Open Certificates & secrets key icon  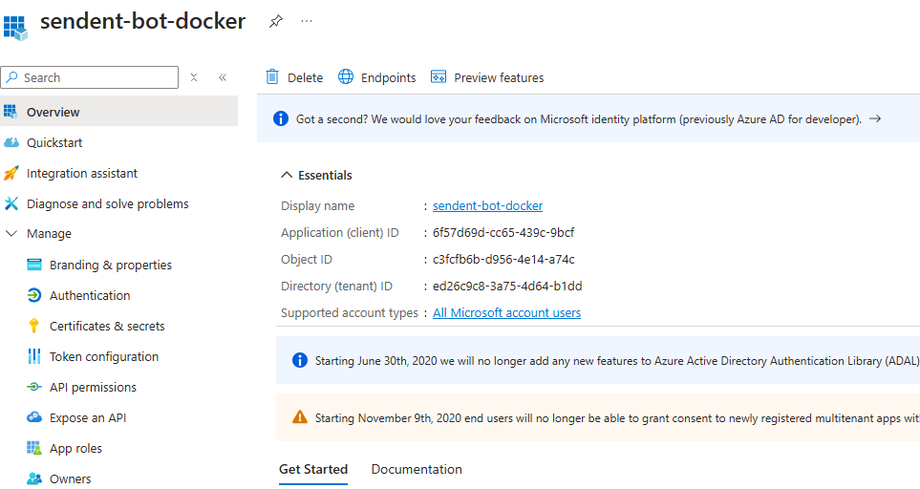pyautogui.click(x=34, y=326)
